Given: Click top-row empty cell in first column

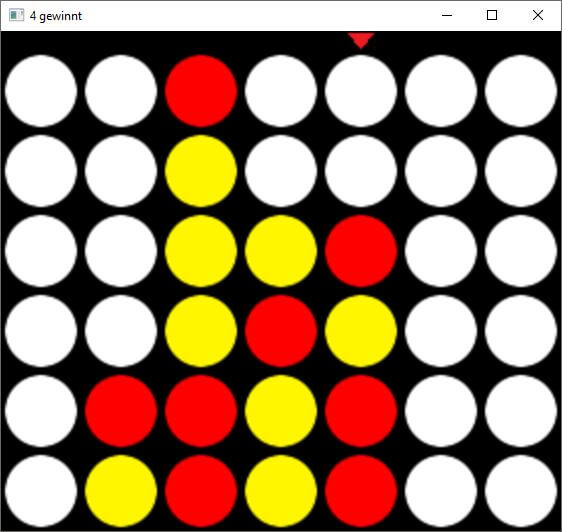Looking at the screenshot, I should (x=41, y=91).
